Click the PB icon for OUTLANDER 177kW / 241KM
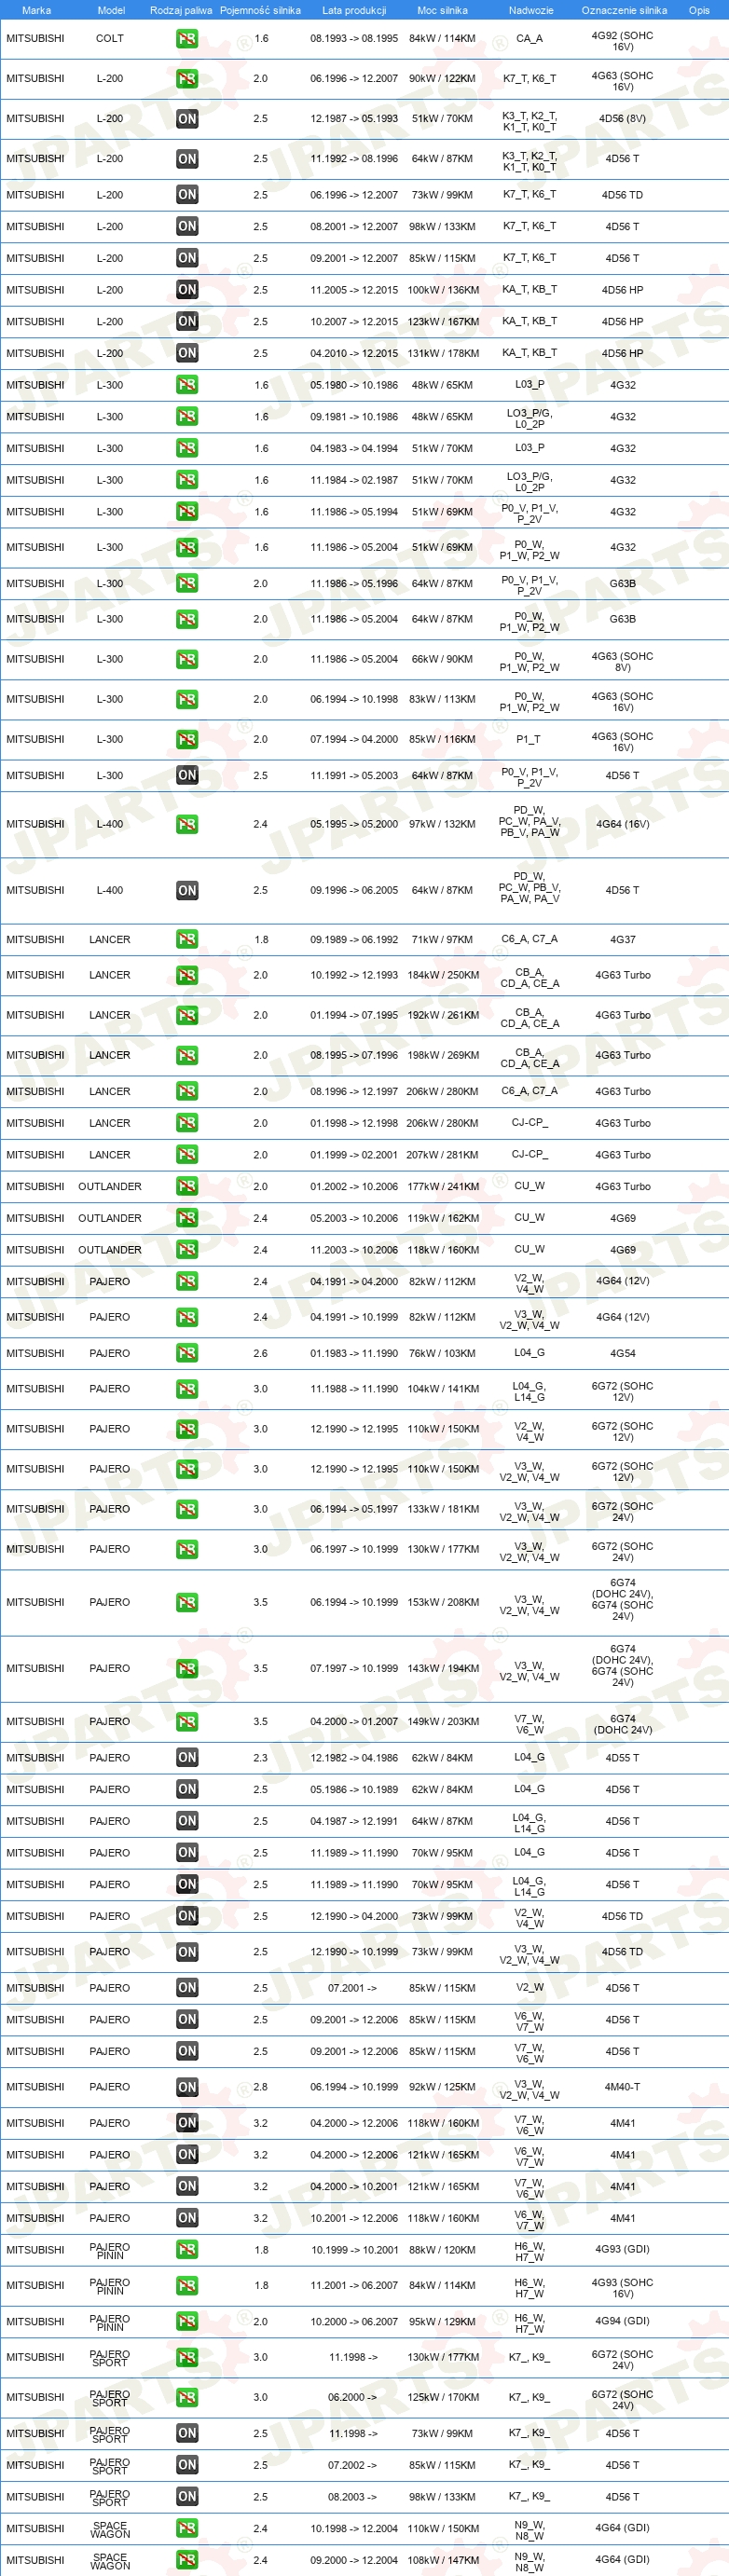Image resolution: width=729 pixels, height=2576 pixels. coord(187,1187)
